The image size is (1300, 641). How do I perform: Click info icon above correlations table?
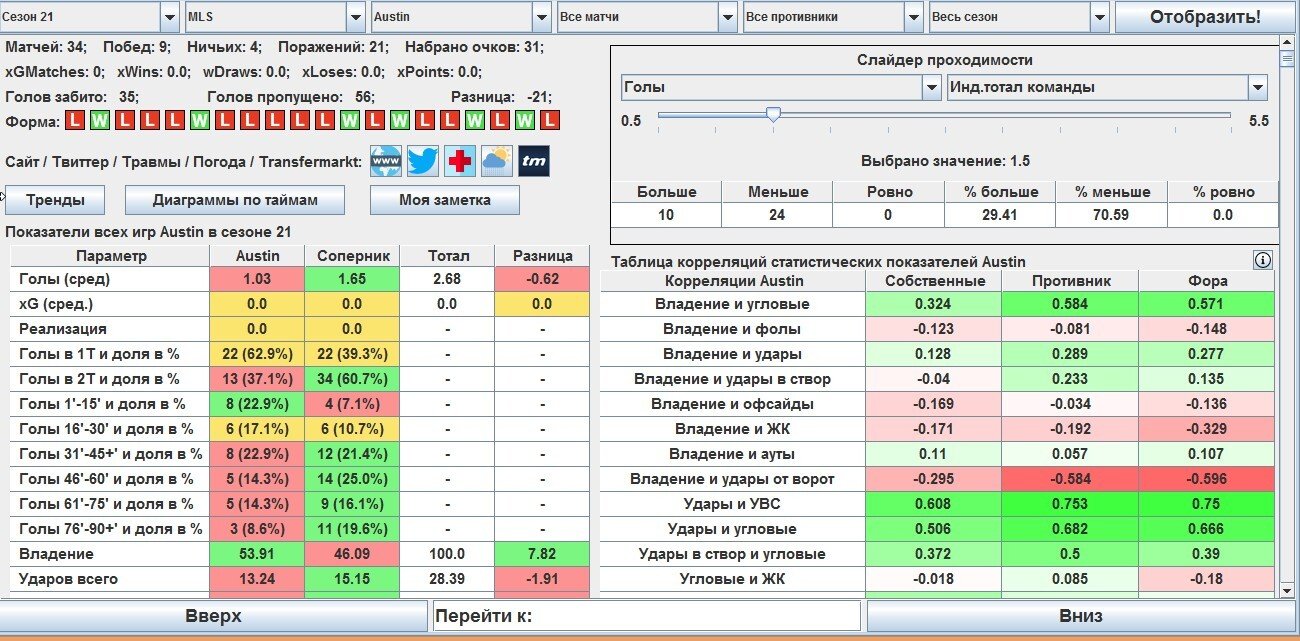pyautogui.click(x=1263, y=260)
